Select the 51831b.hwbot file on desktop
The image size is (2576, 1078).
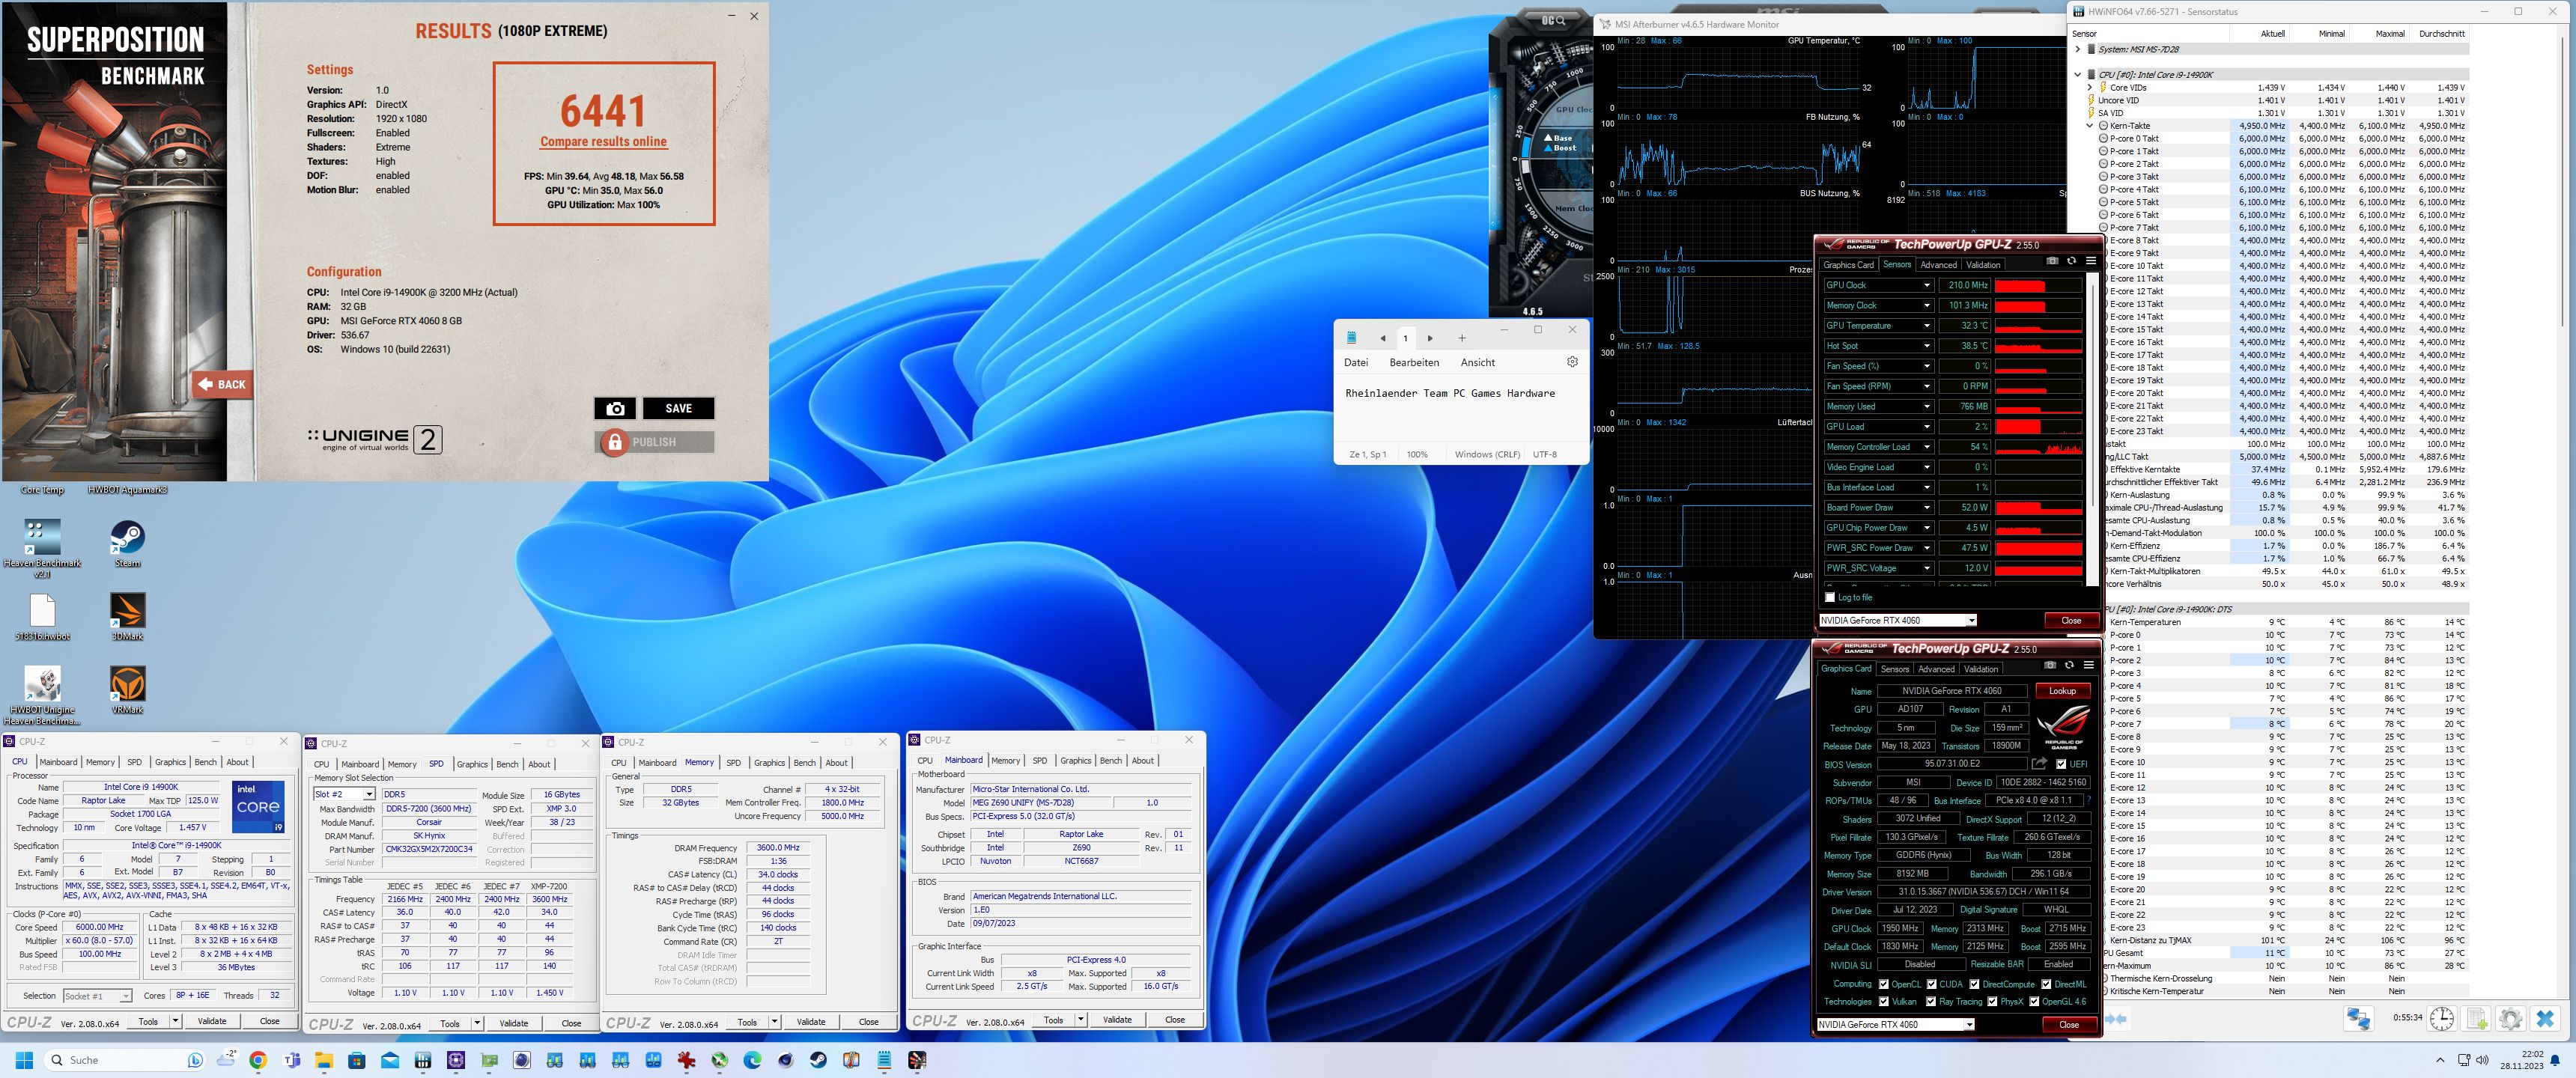(42, 616)
